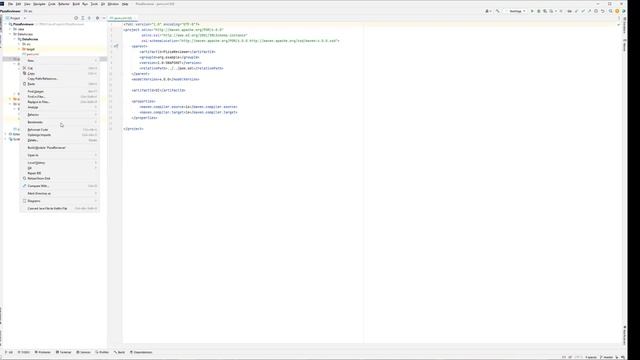Choose Delete... from context menu
This screenshot has height=360, width=640.
click(x=60, y=140)
